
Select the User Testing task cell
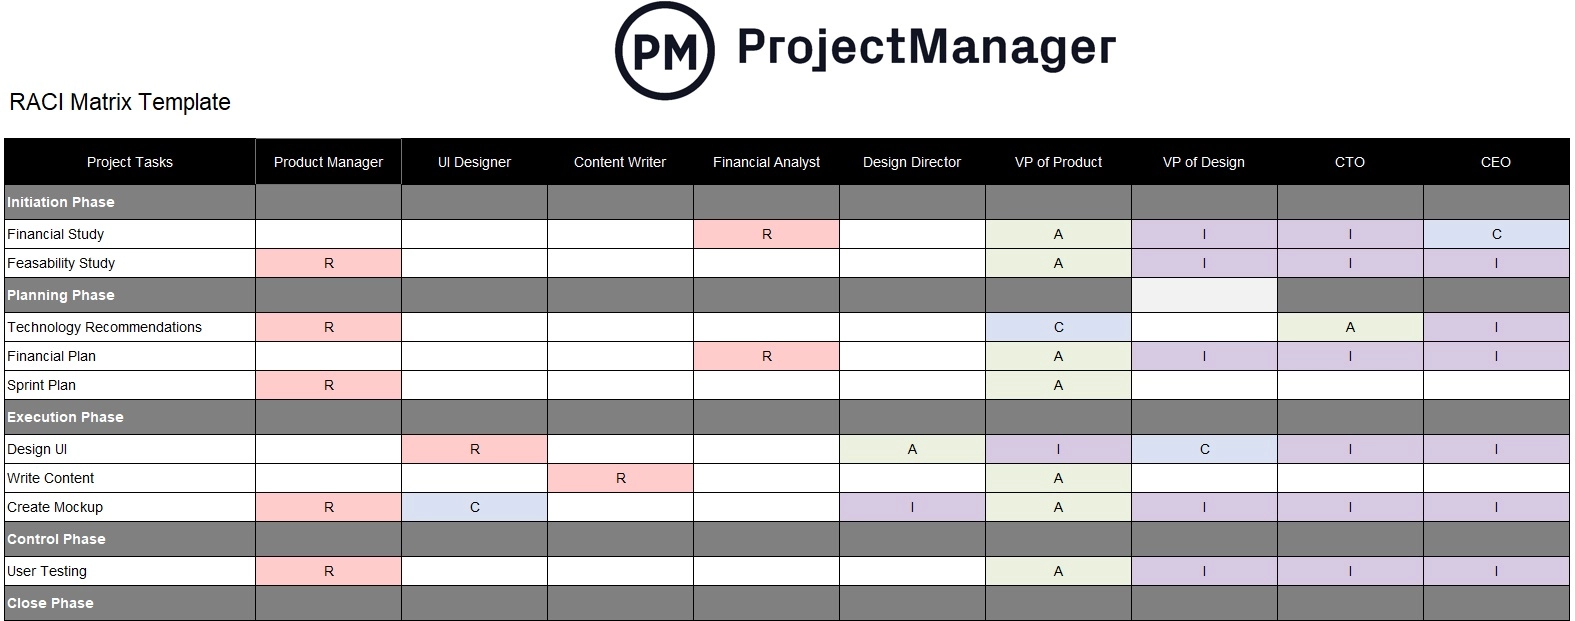47,571
